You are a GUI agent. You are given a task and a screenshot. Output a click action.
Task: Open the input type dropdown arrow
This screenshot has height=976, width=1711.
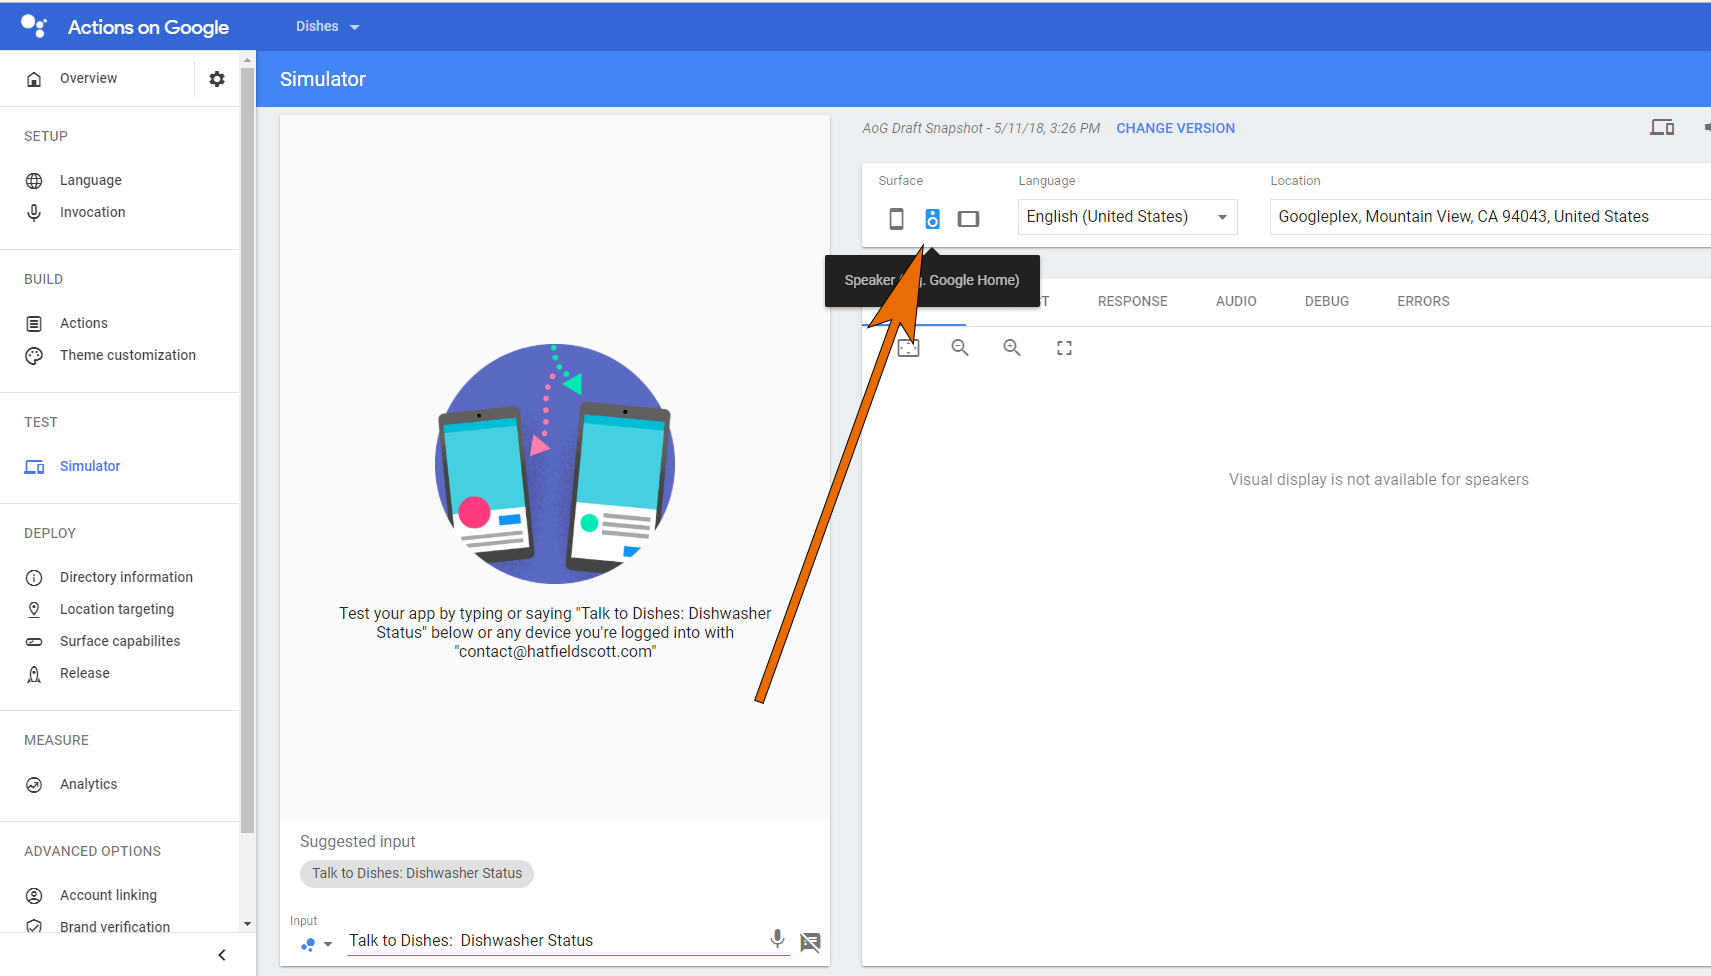point(328,944)
